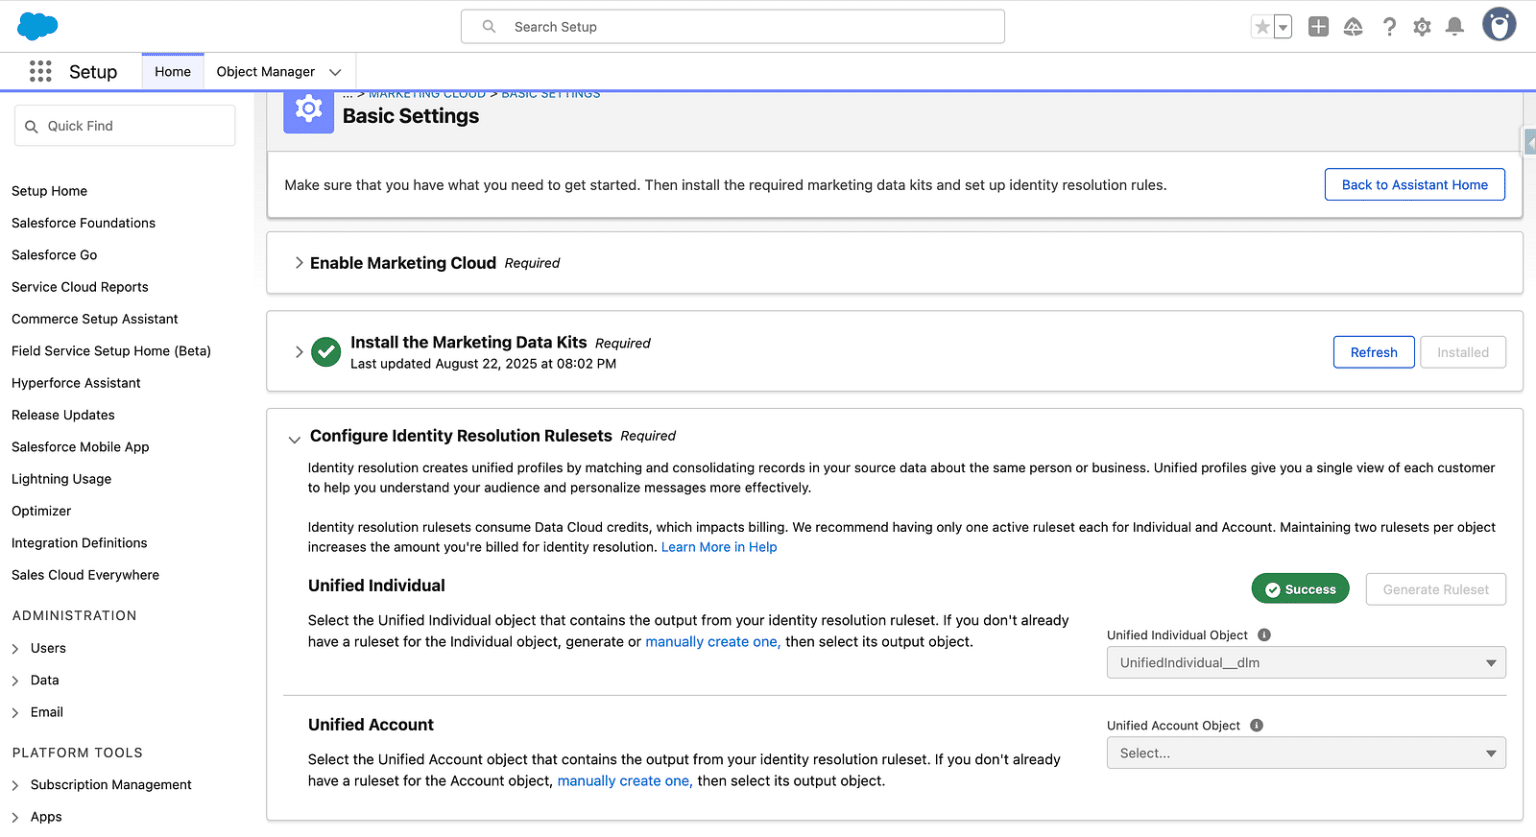Click the Refresh button

(x=1373, y=352)
